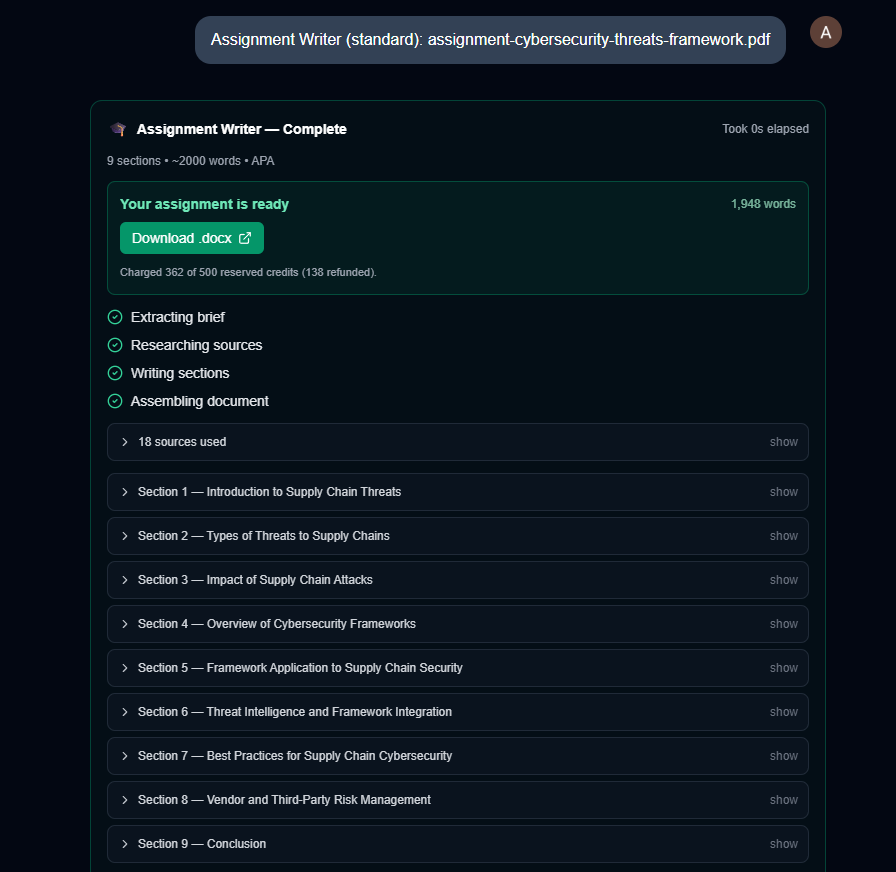Expand Section 6 Threat Intelligence chevron
Screen dimensions: 896x872
click(125, 712)
